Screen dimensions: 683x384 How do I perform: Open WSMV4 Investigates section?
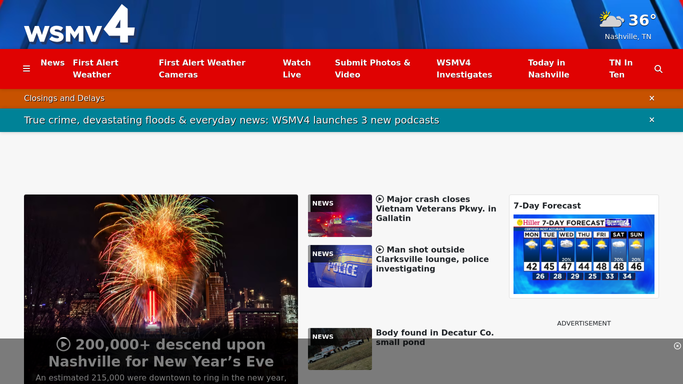[464, 69]
